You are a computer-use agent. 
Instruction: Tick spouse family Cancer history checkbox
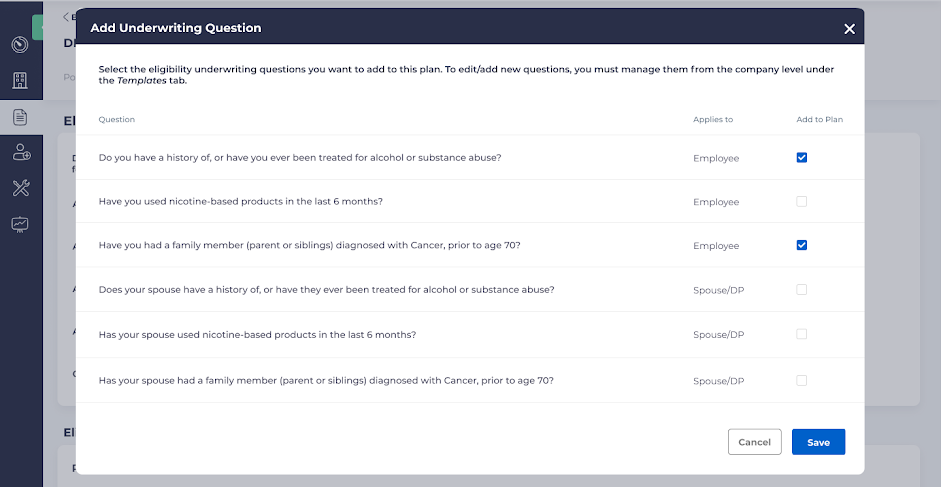click(x=802, y=380)
